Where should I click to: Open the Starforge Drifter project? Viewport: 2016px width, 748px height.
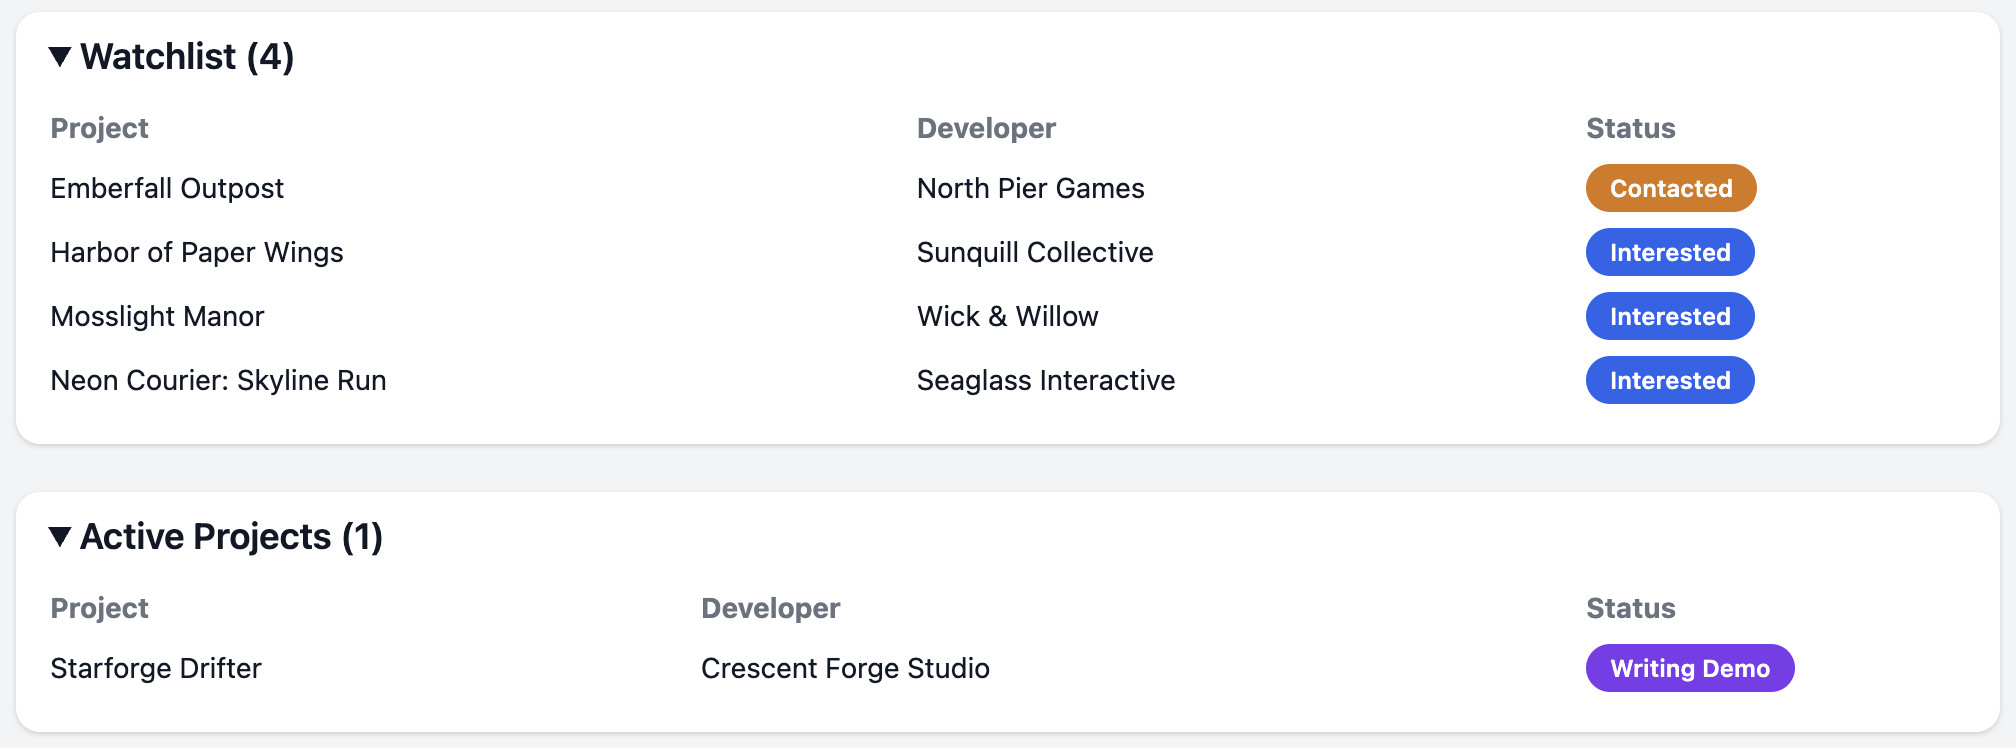tap(156, 668)
